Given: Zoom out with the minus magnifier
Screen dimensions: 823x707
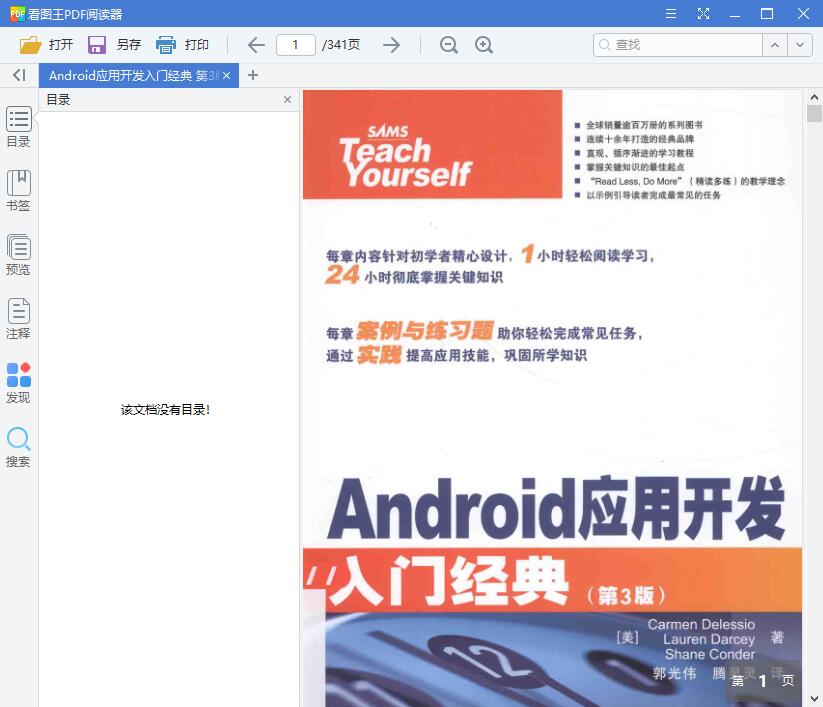Looking at the screenshot, I should coord(449,45).
